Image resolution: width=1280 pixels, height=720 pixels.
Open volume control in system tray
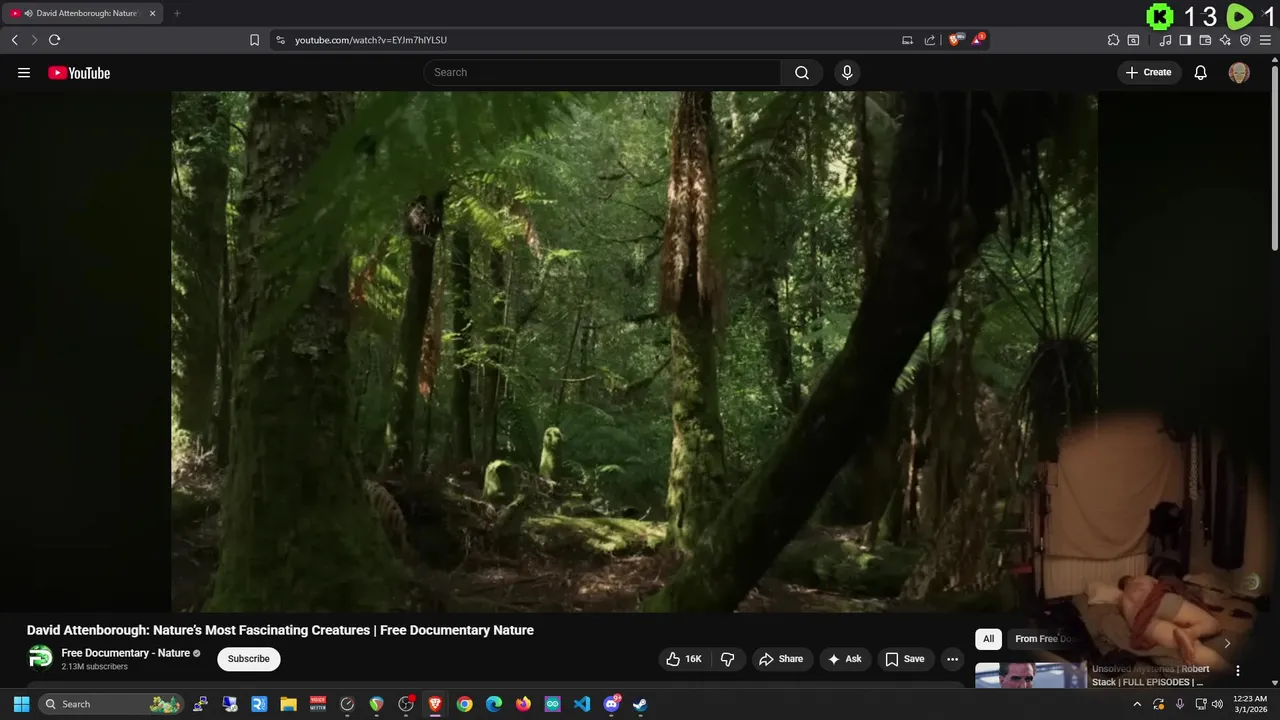pyautogui.click(x=1217, y=704)
